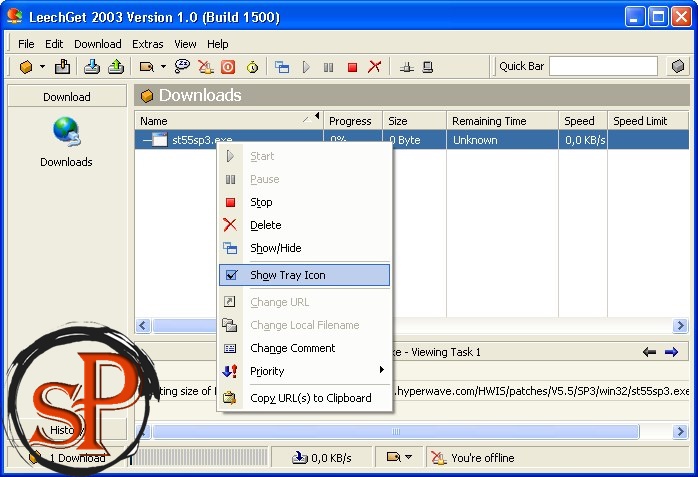Click the Download sidebar header button
698x477 pixels.
pos(66,97)
